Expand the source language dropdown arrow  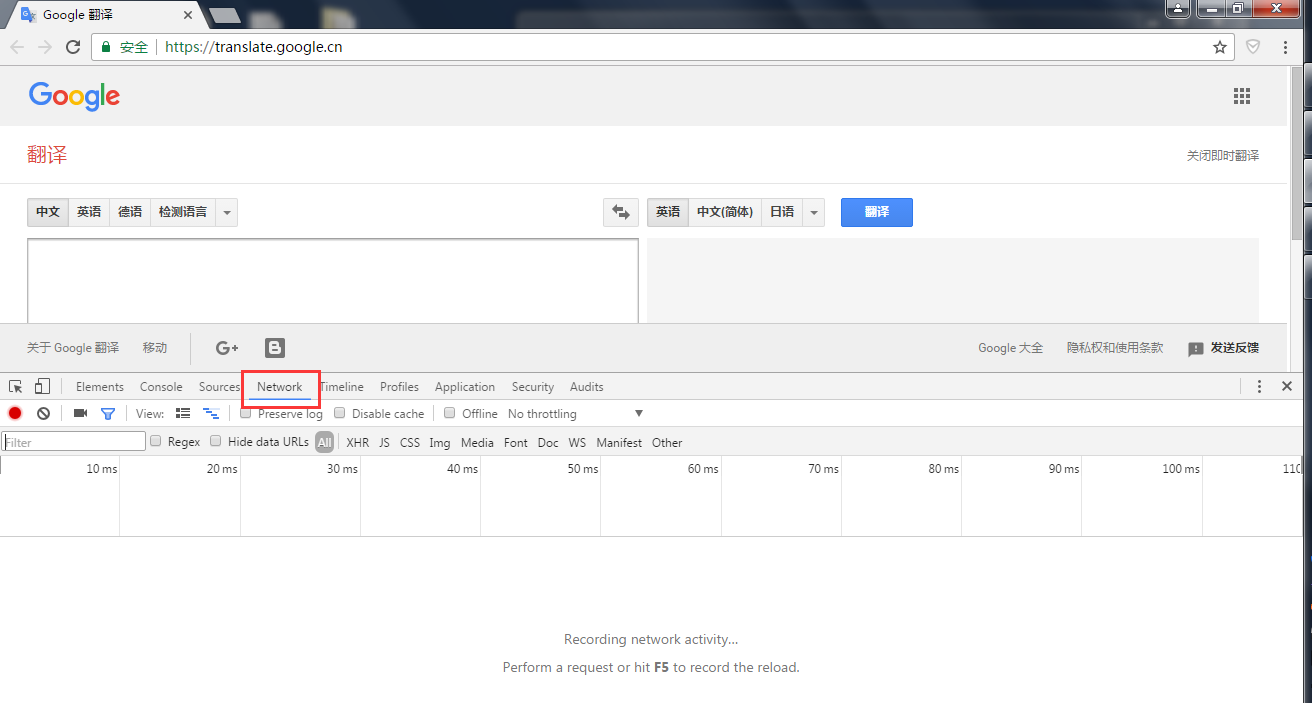[x=227, y=212]
